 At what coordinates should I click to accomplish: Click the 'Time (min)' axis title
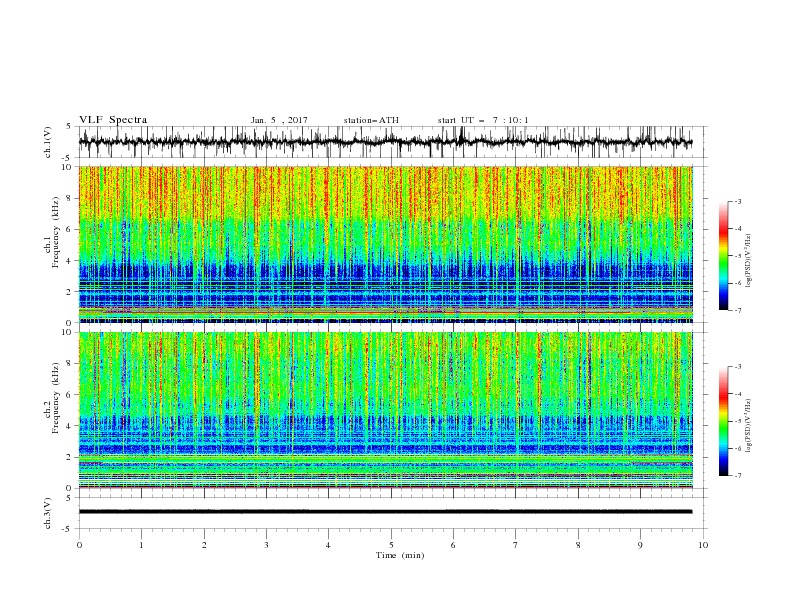[x=400, y=555]
